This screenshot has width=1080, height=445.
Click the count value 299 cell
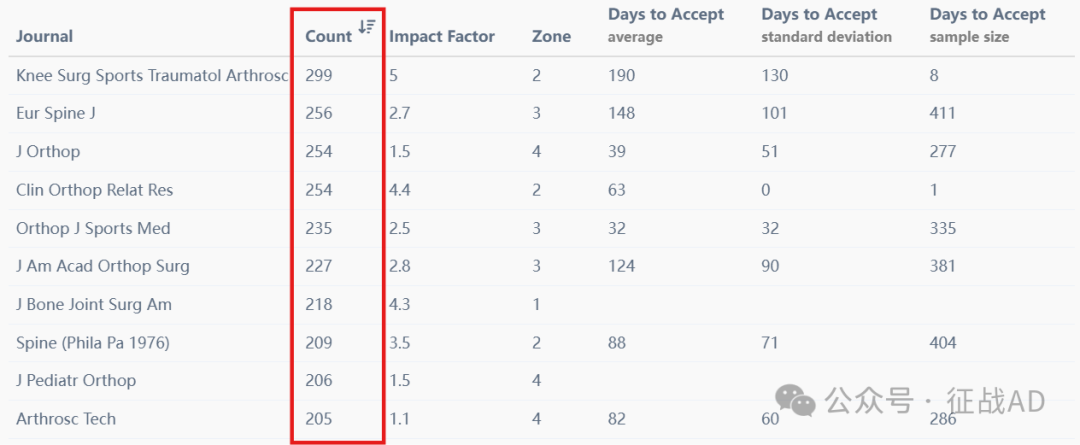(x=319, y=76)
